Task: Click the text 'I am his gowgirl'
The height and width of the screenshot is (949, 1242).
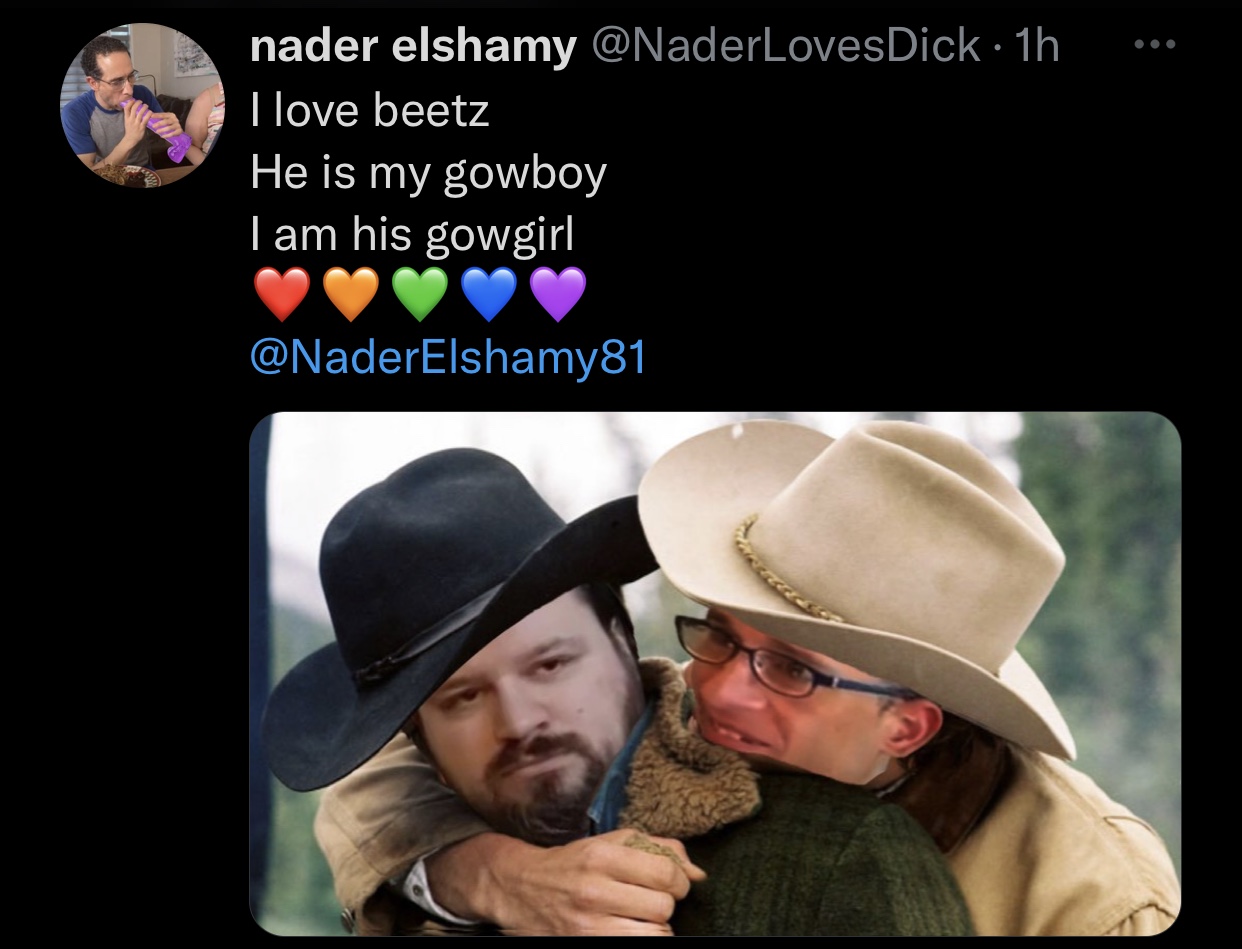Action: click(412, 237)
